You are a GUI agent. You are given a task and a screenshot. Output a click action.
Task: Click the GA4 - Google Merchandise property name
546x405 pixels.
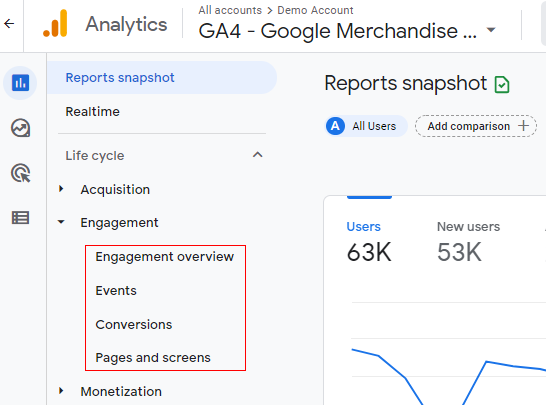[x=337, y=31]
